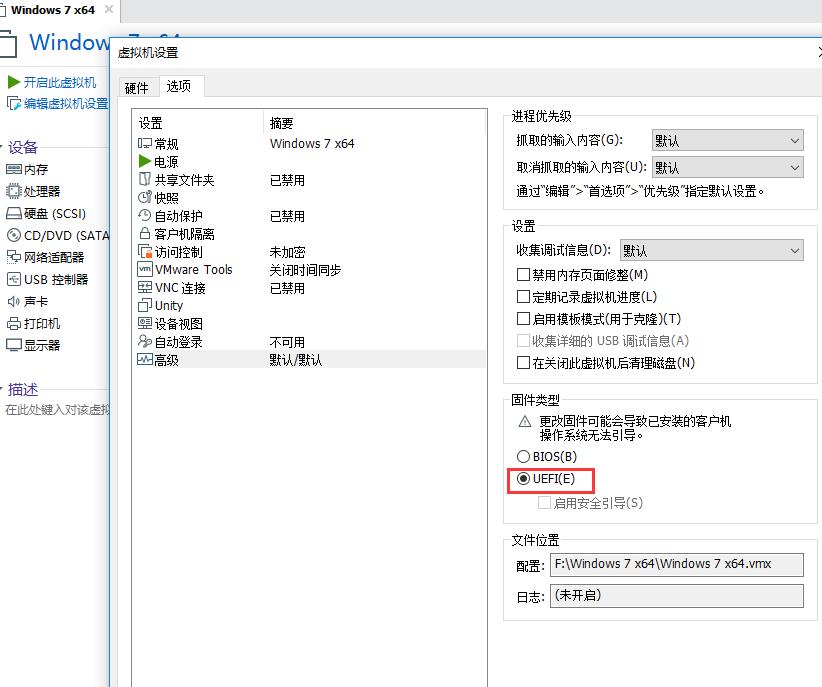Click 关闭时间同步 summary text

point(305,270)
